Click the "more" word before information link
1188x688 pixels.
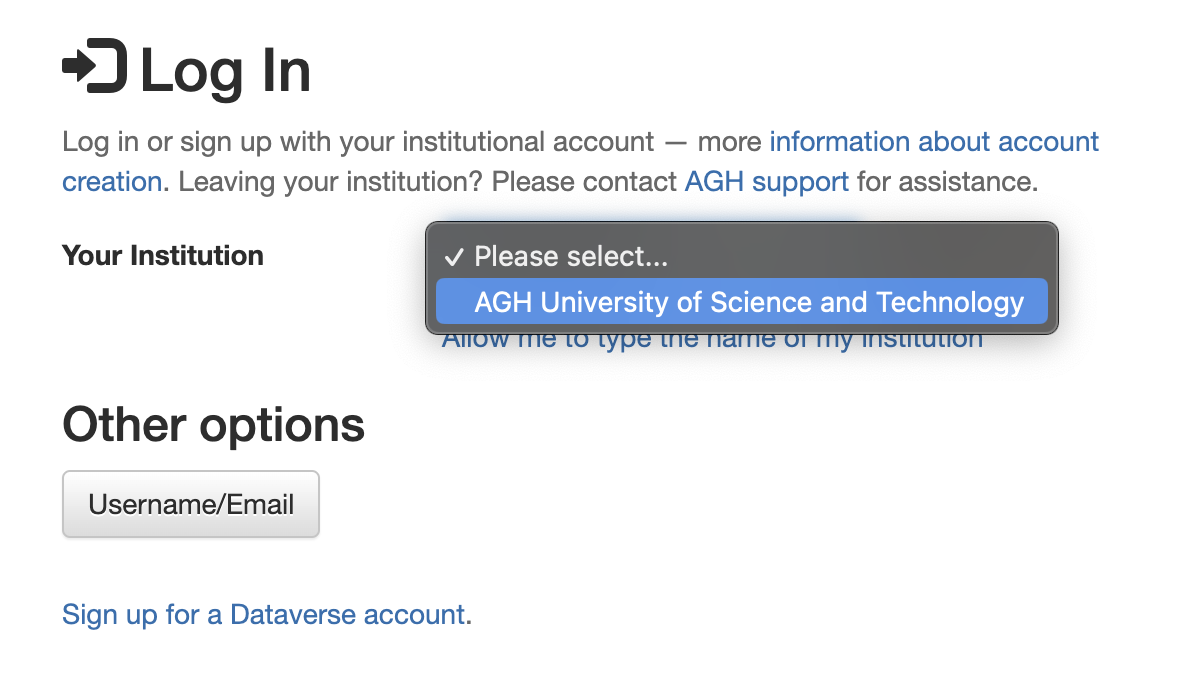(729, 142)
